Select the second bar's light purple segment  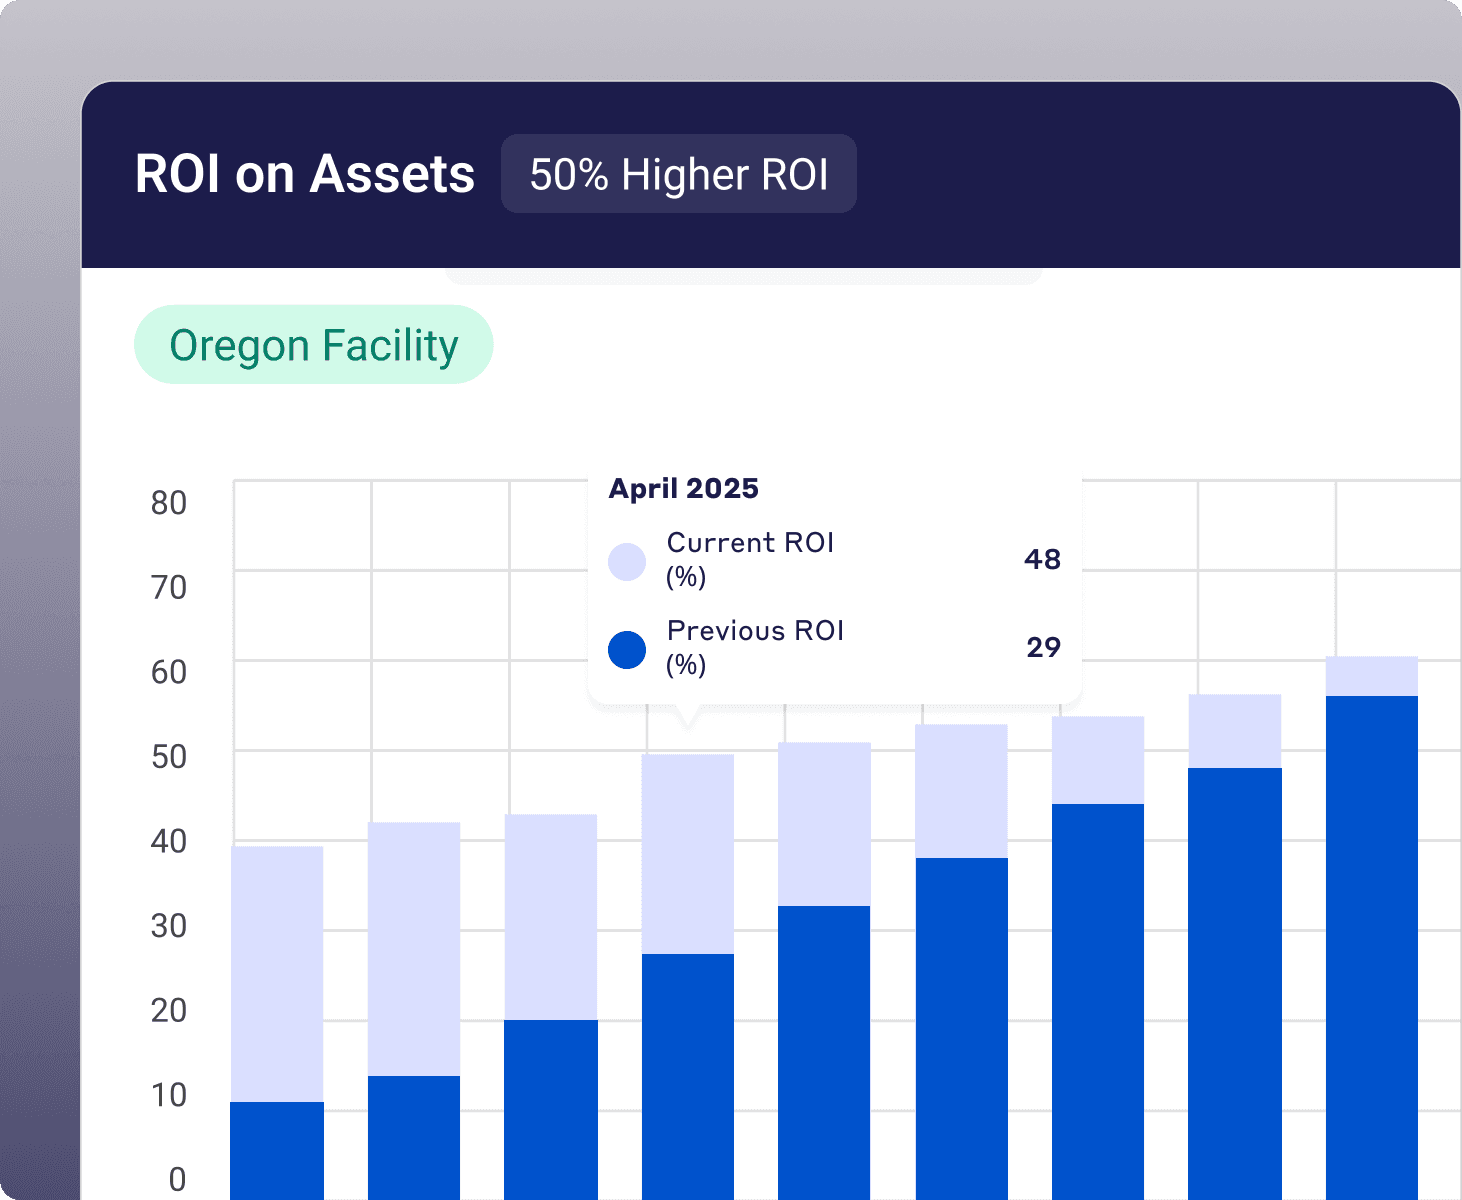[414, 948]
